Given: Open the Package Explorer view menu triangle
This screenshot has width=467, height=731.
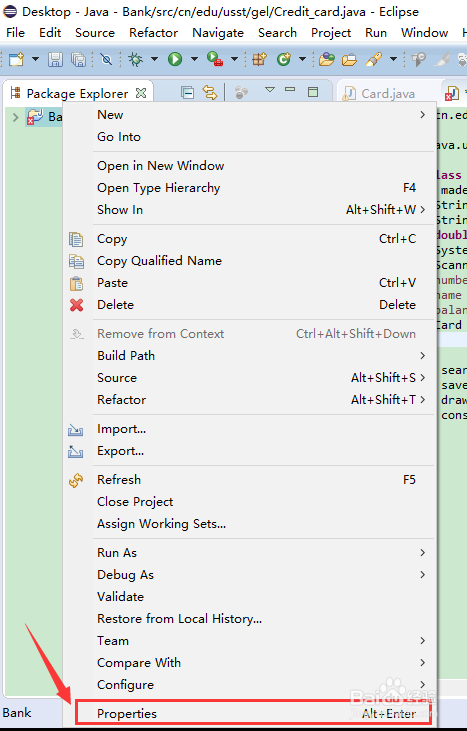Looking at the screenshot, I should [269, 90].
